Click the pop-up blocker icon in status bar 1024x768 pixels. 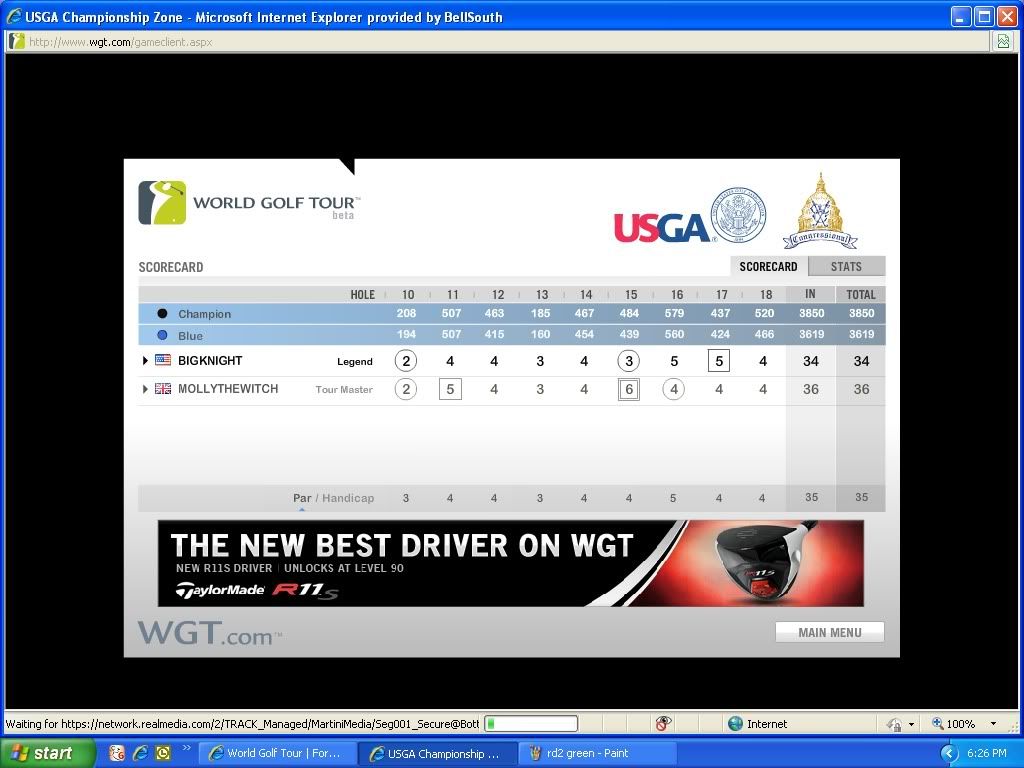[x=663, y=724]
